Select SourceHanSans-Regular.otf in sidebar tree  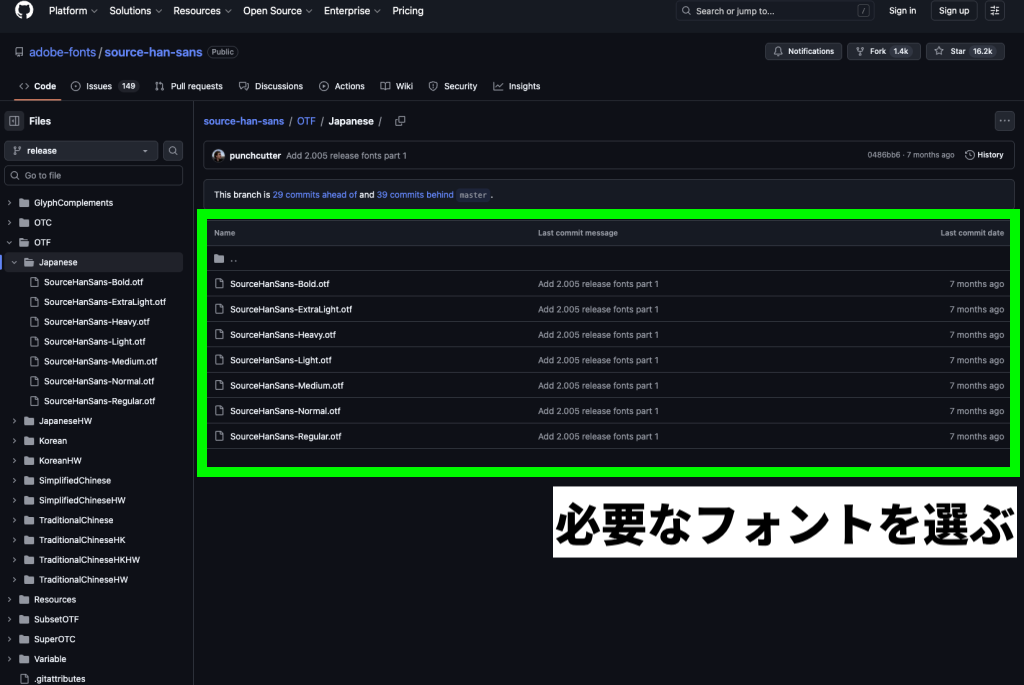coord(99,401)
